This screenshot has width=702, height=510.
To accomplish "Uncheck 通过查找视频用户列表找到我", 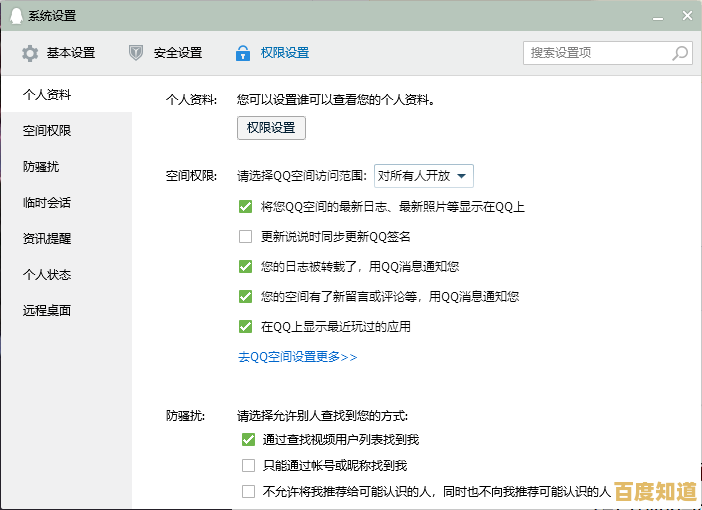I will click(249, 440).
